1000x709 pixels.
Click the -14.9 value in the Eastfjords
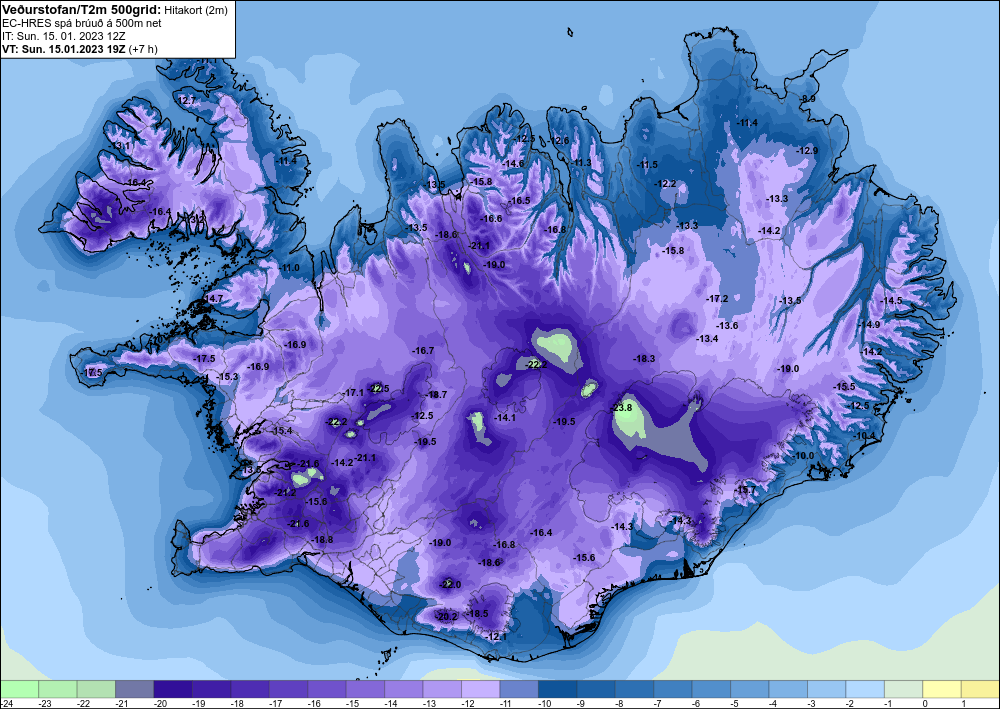coord(869,325)
